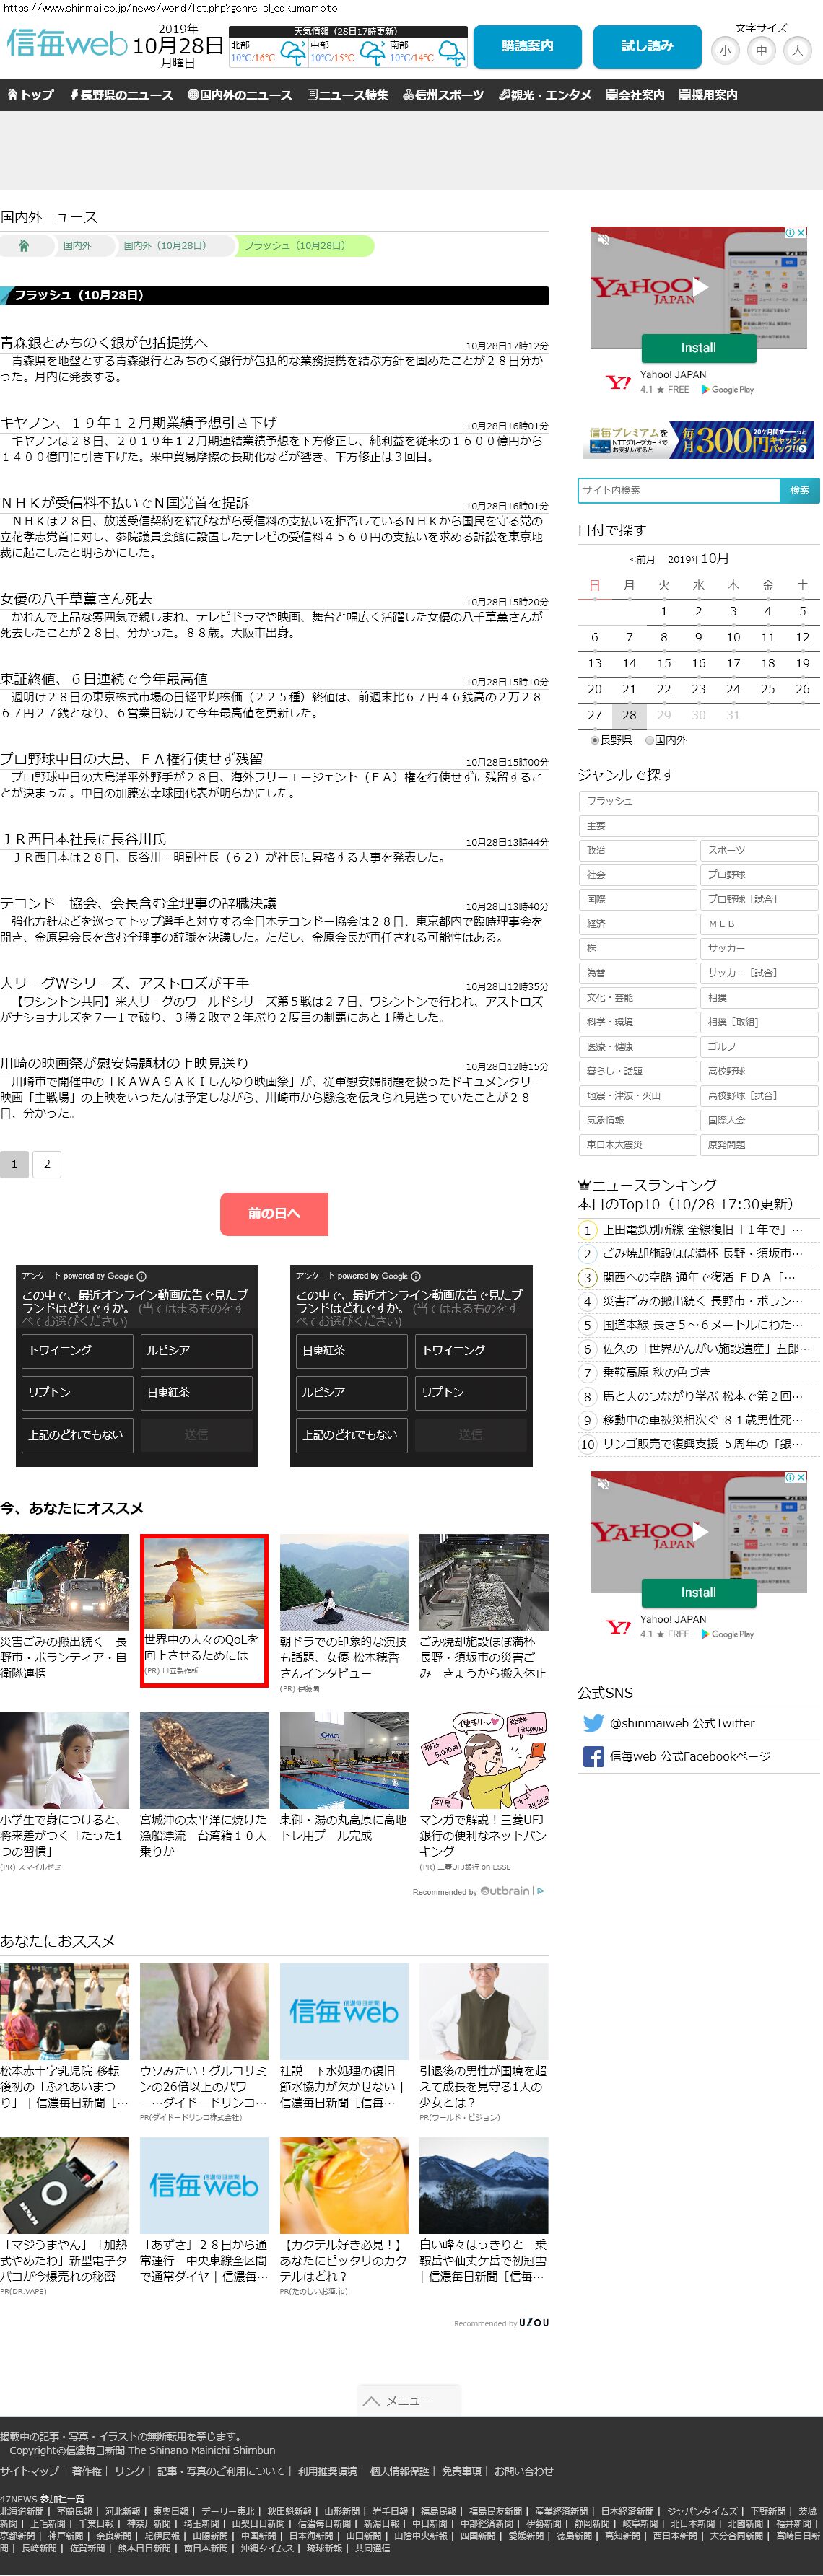Click the 購読案内 button
The width and height of the screenshot is (823, 2576).
[527, 46]
